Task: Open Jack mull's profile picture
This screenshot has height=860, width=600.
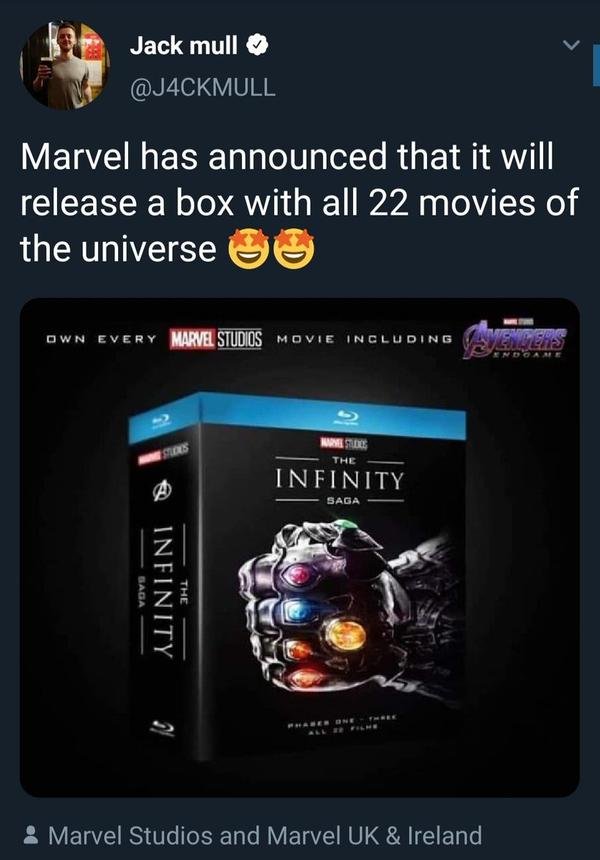Action: click(65, 65)
